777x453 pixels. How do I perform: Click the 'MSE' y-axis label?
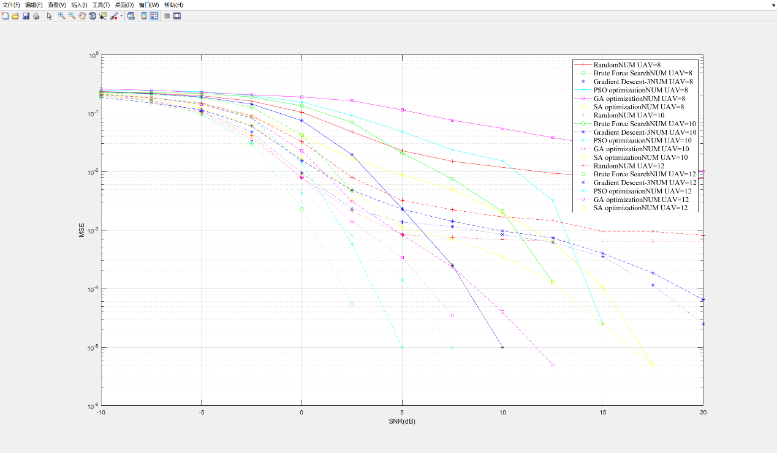(x=82, y=230)
